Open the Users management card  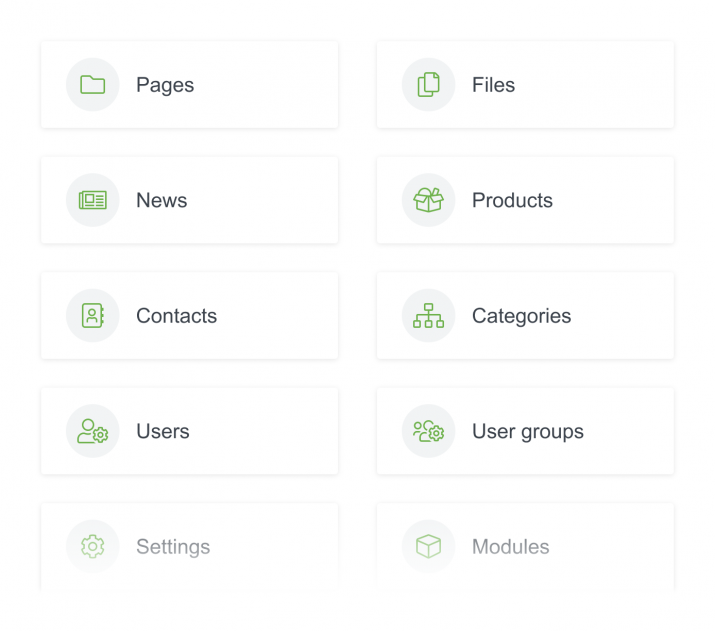pyautogui.click(x=190, y=431)
